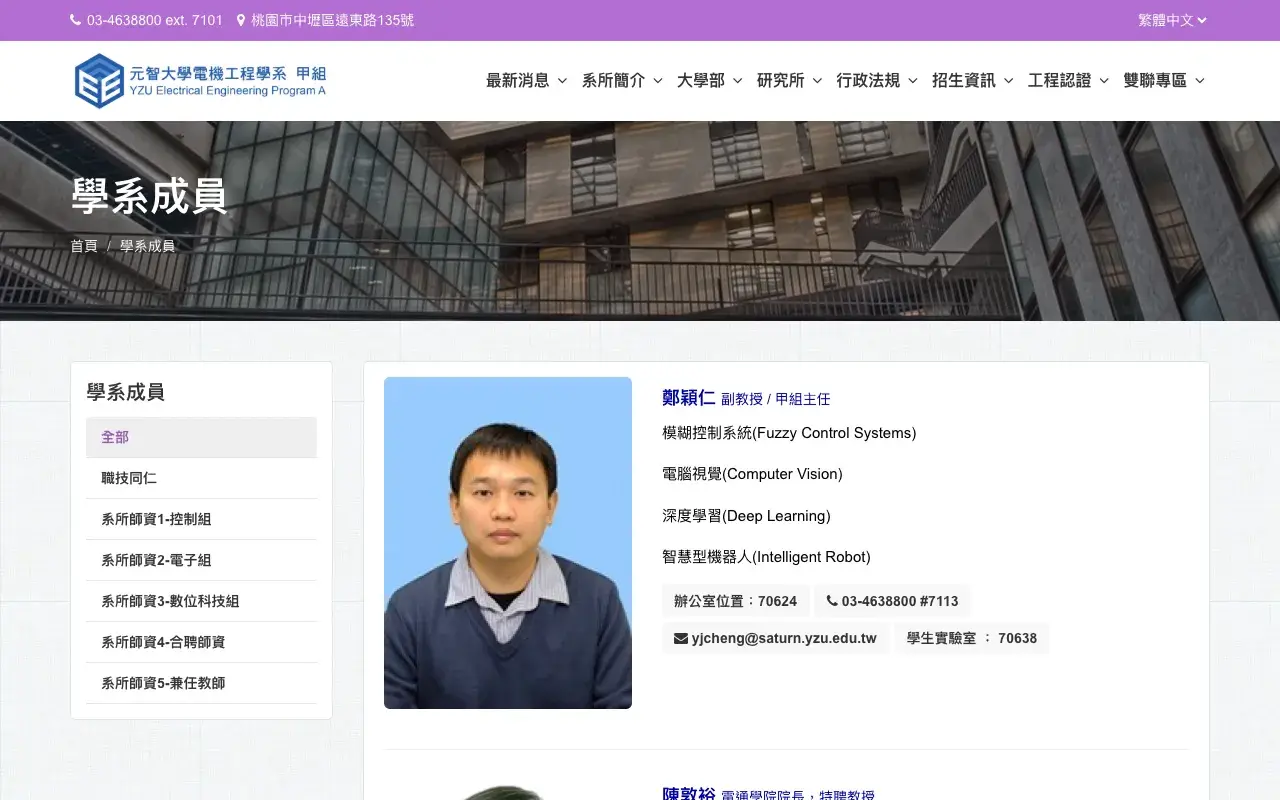Expand the 行政法規 menu
The height and width of the screenshot is (800, 1280).
[x=877, y=81]
